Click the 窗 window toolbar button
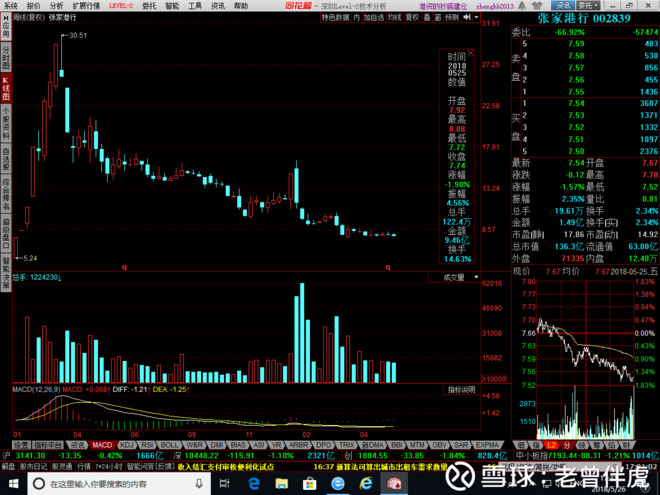Screen dimensions: 660x495 [438, 17]
